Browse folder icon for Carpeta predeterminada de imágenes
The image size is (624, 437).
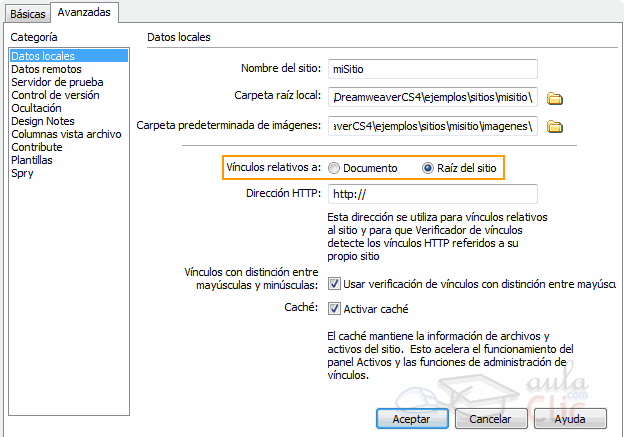pyautogui.click(x=554, y=127)
